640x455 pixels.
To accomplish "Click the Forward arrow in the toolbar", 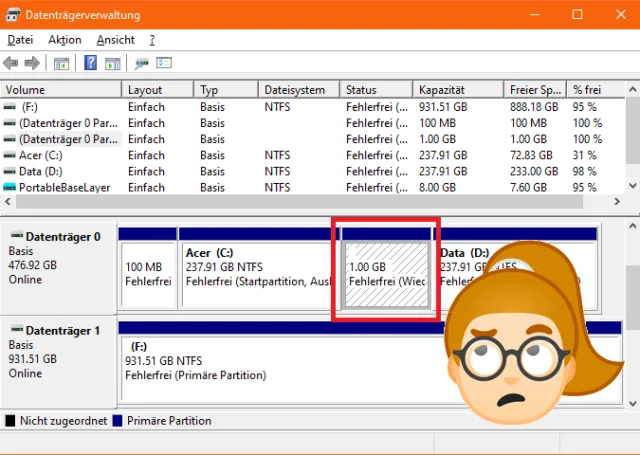I will 32,63.
